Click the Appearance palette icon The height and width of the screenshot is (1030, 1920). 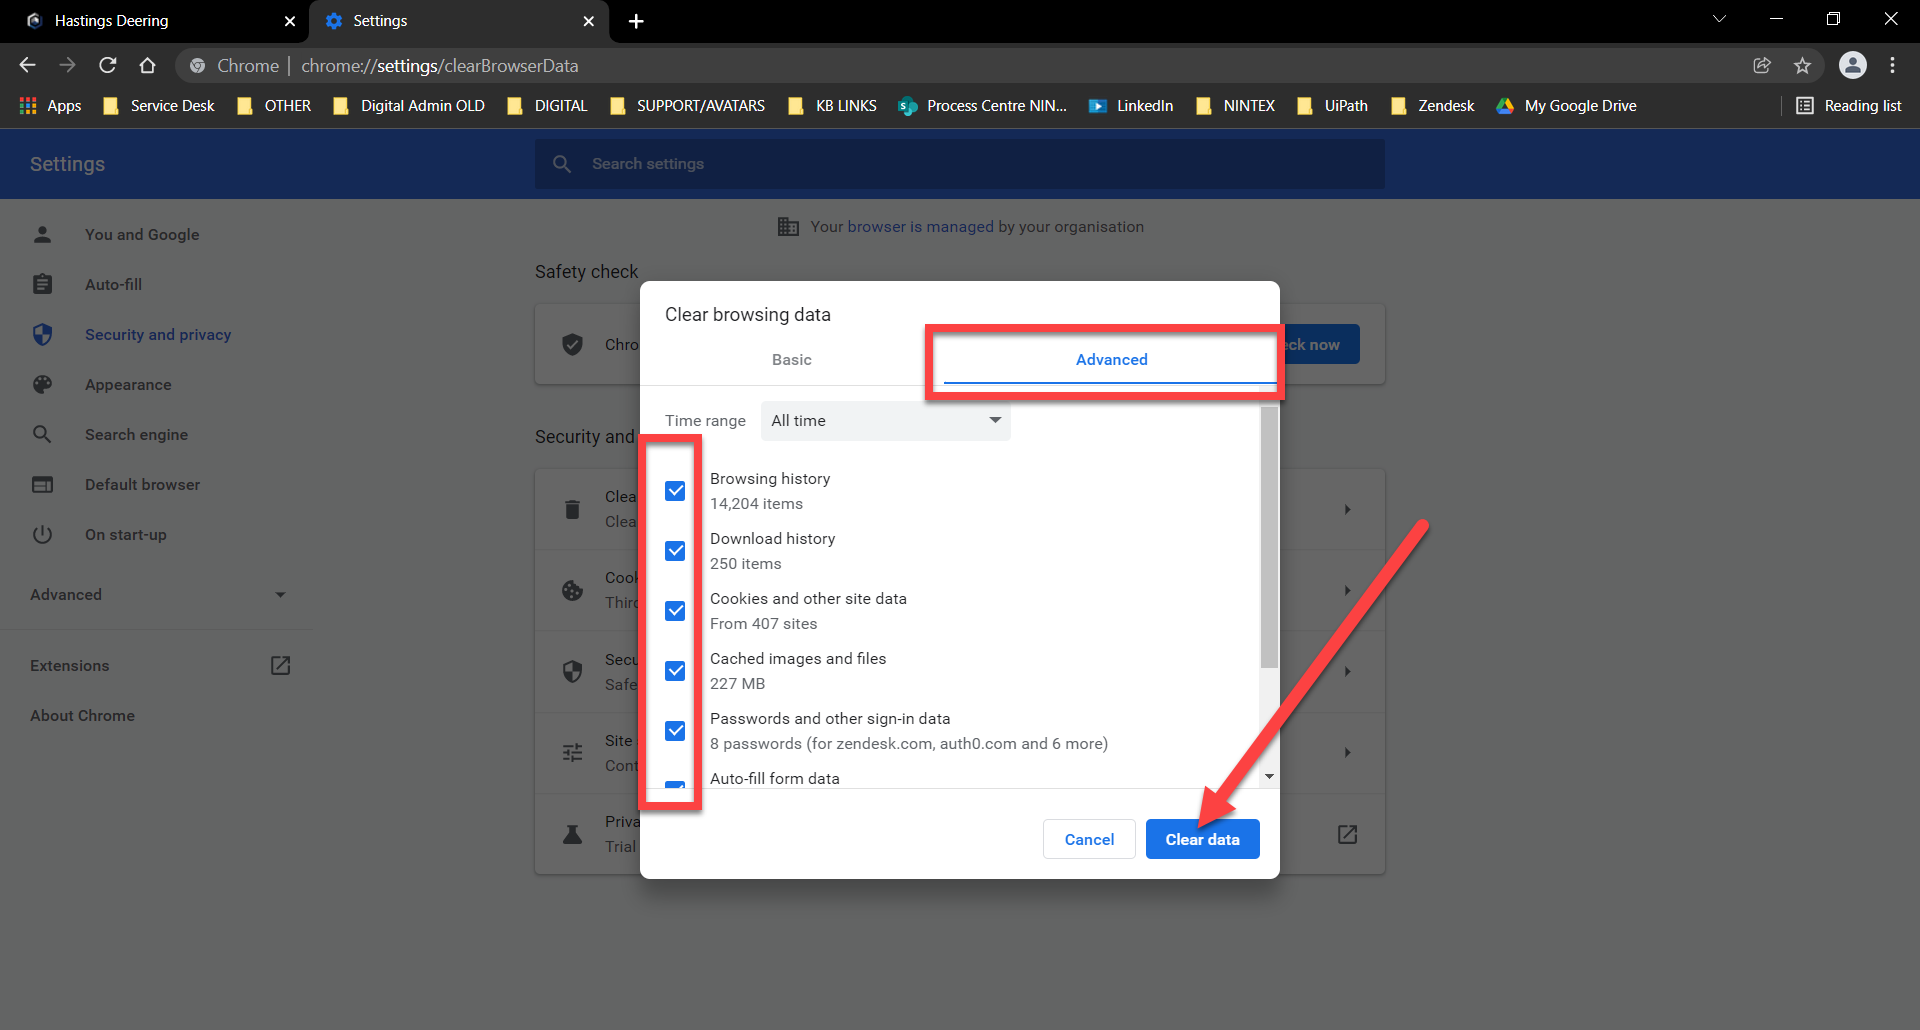pyautogui.click(x=42, y=384)
